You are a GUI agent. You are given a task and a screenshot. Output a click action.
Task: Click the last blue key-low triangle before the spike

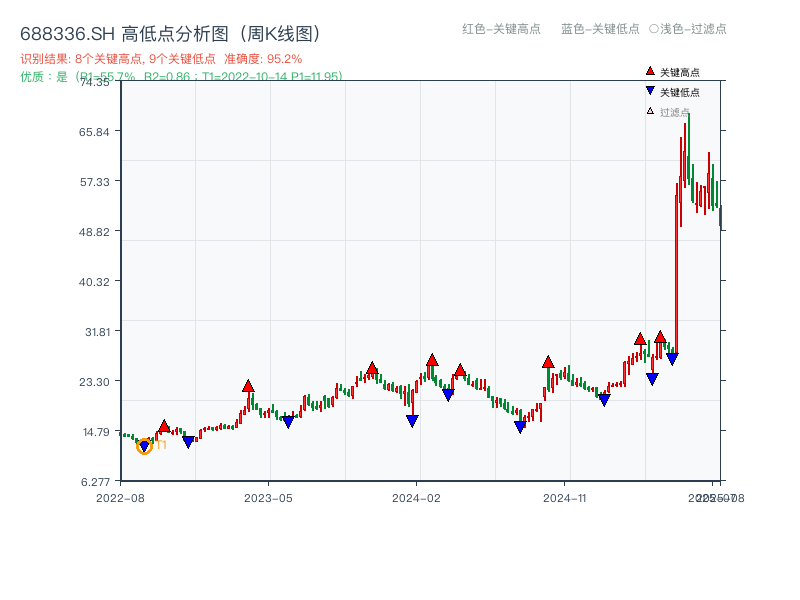672,359
